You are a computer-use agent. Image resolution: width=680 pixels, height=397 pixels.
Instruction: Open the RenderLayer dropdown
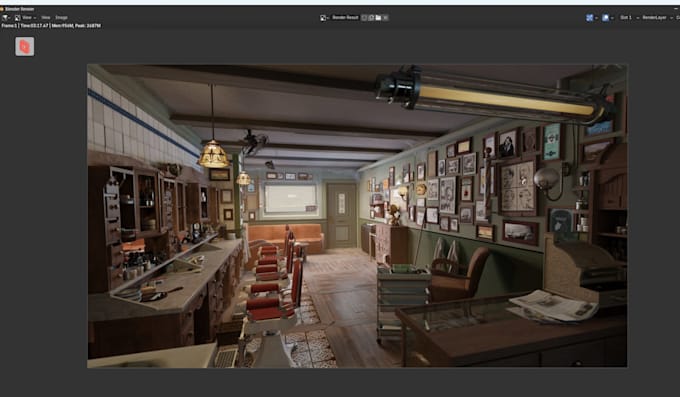(657, 18)
